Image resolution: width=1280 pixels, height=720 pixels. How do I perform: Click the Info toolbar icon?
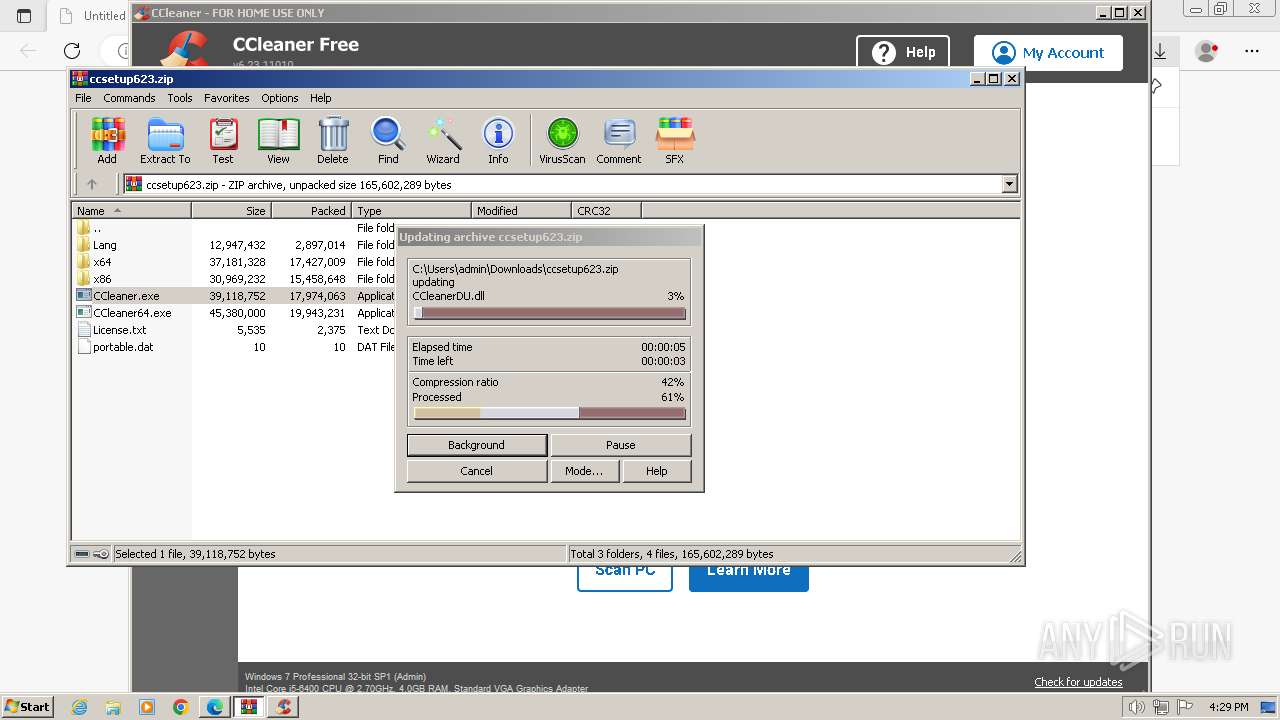(x=498, y=140)
